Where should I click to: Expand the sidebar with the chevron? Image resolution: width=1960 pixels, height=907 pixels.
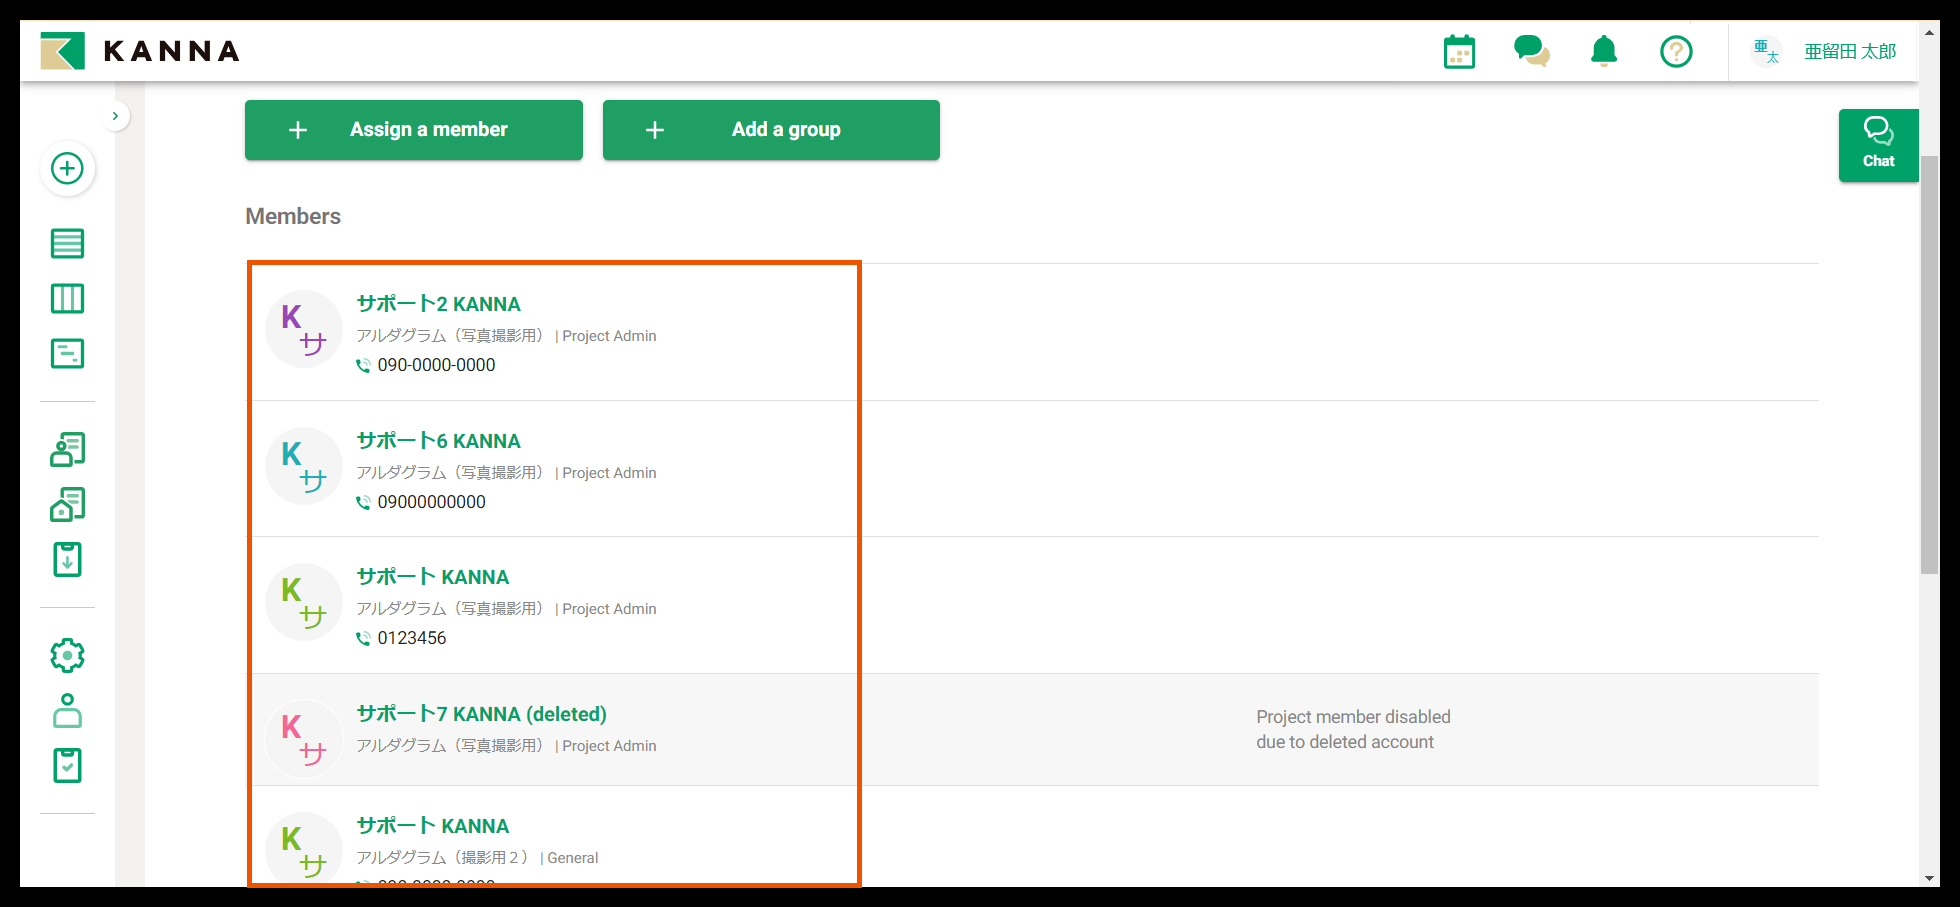click(x=116, y=116)
